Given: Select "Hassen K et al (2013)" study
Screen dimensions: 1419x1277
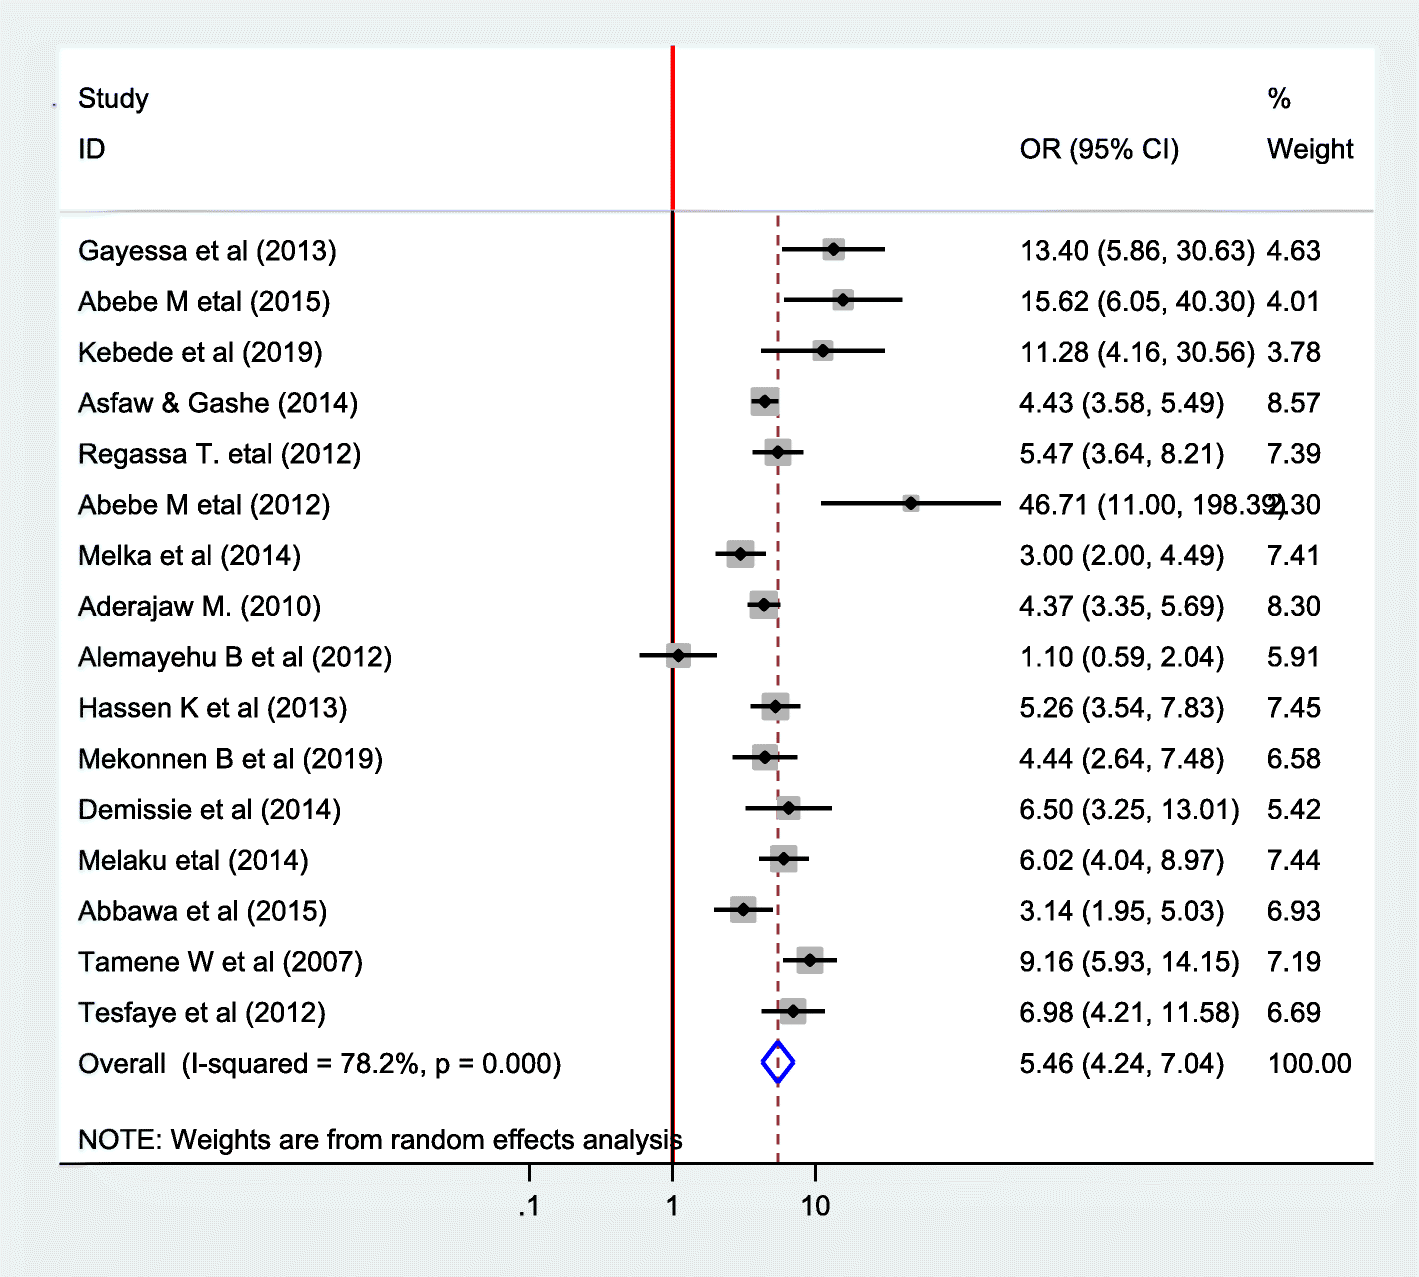Looking at the screenshot, I should 213,708.
